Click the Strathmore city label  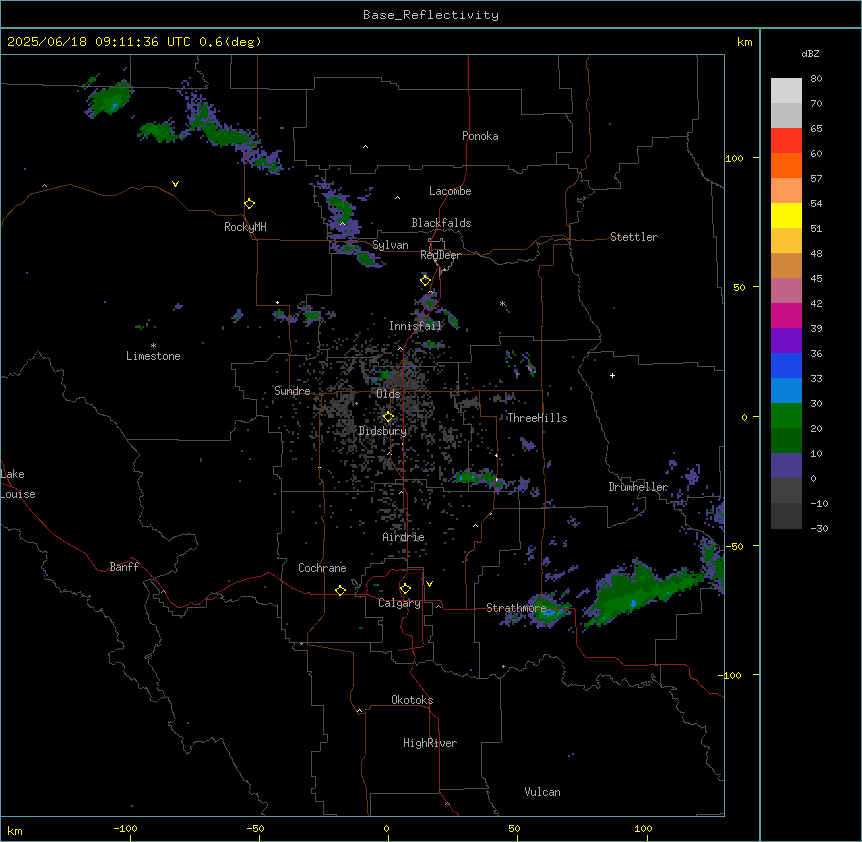[x=516, y=608]
